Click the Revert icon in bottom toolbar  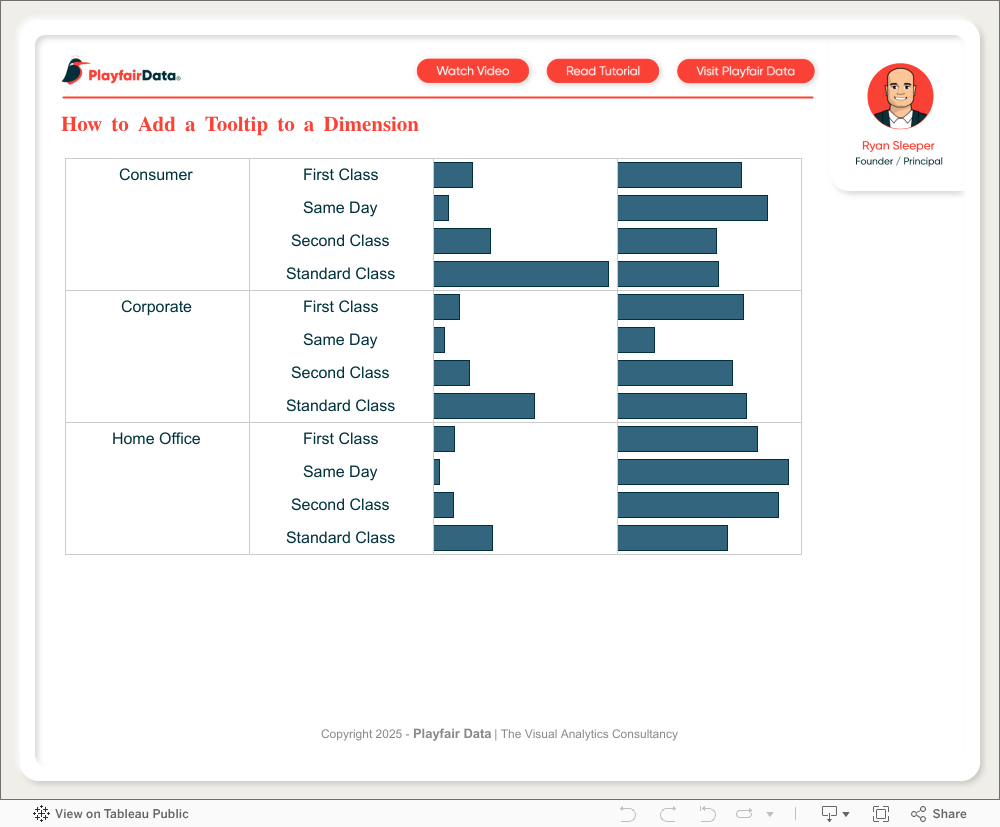pos(707,814)
